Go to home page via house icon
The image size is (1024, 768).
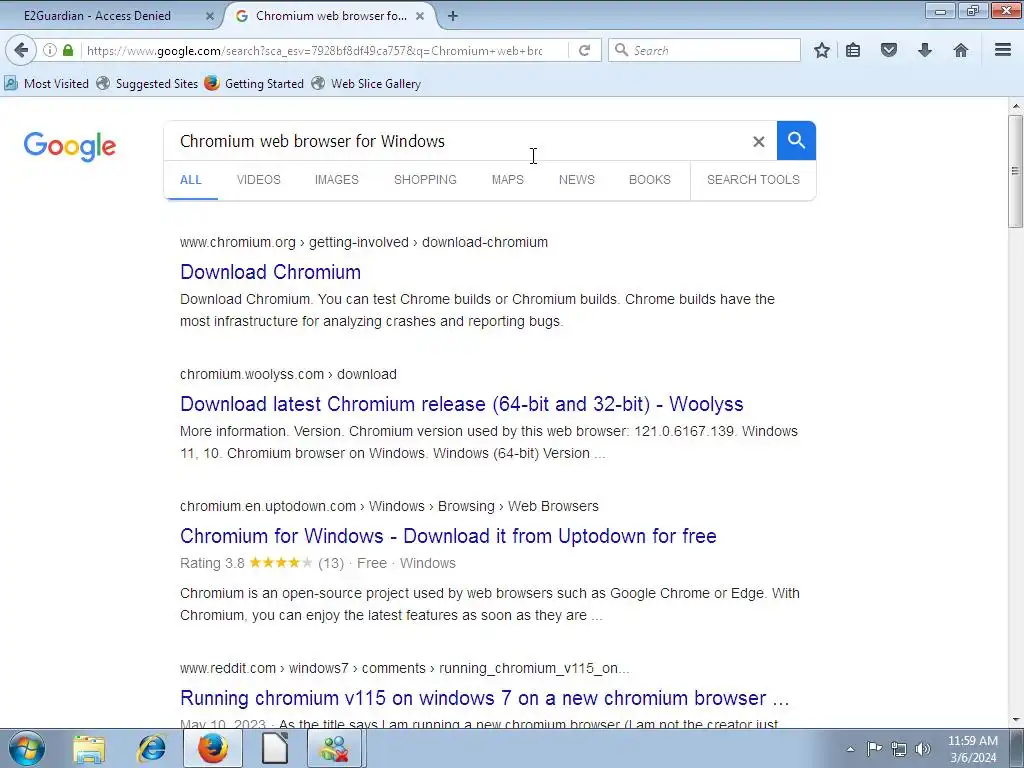coord(961,50)
